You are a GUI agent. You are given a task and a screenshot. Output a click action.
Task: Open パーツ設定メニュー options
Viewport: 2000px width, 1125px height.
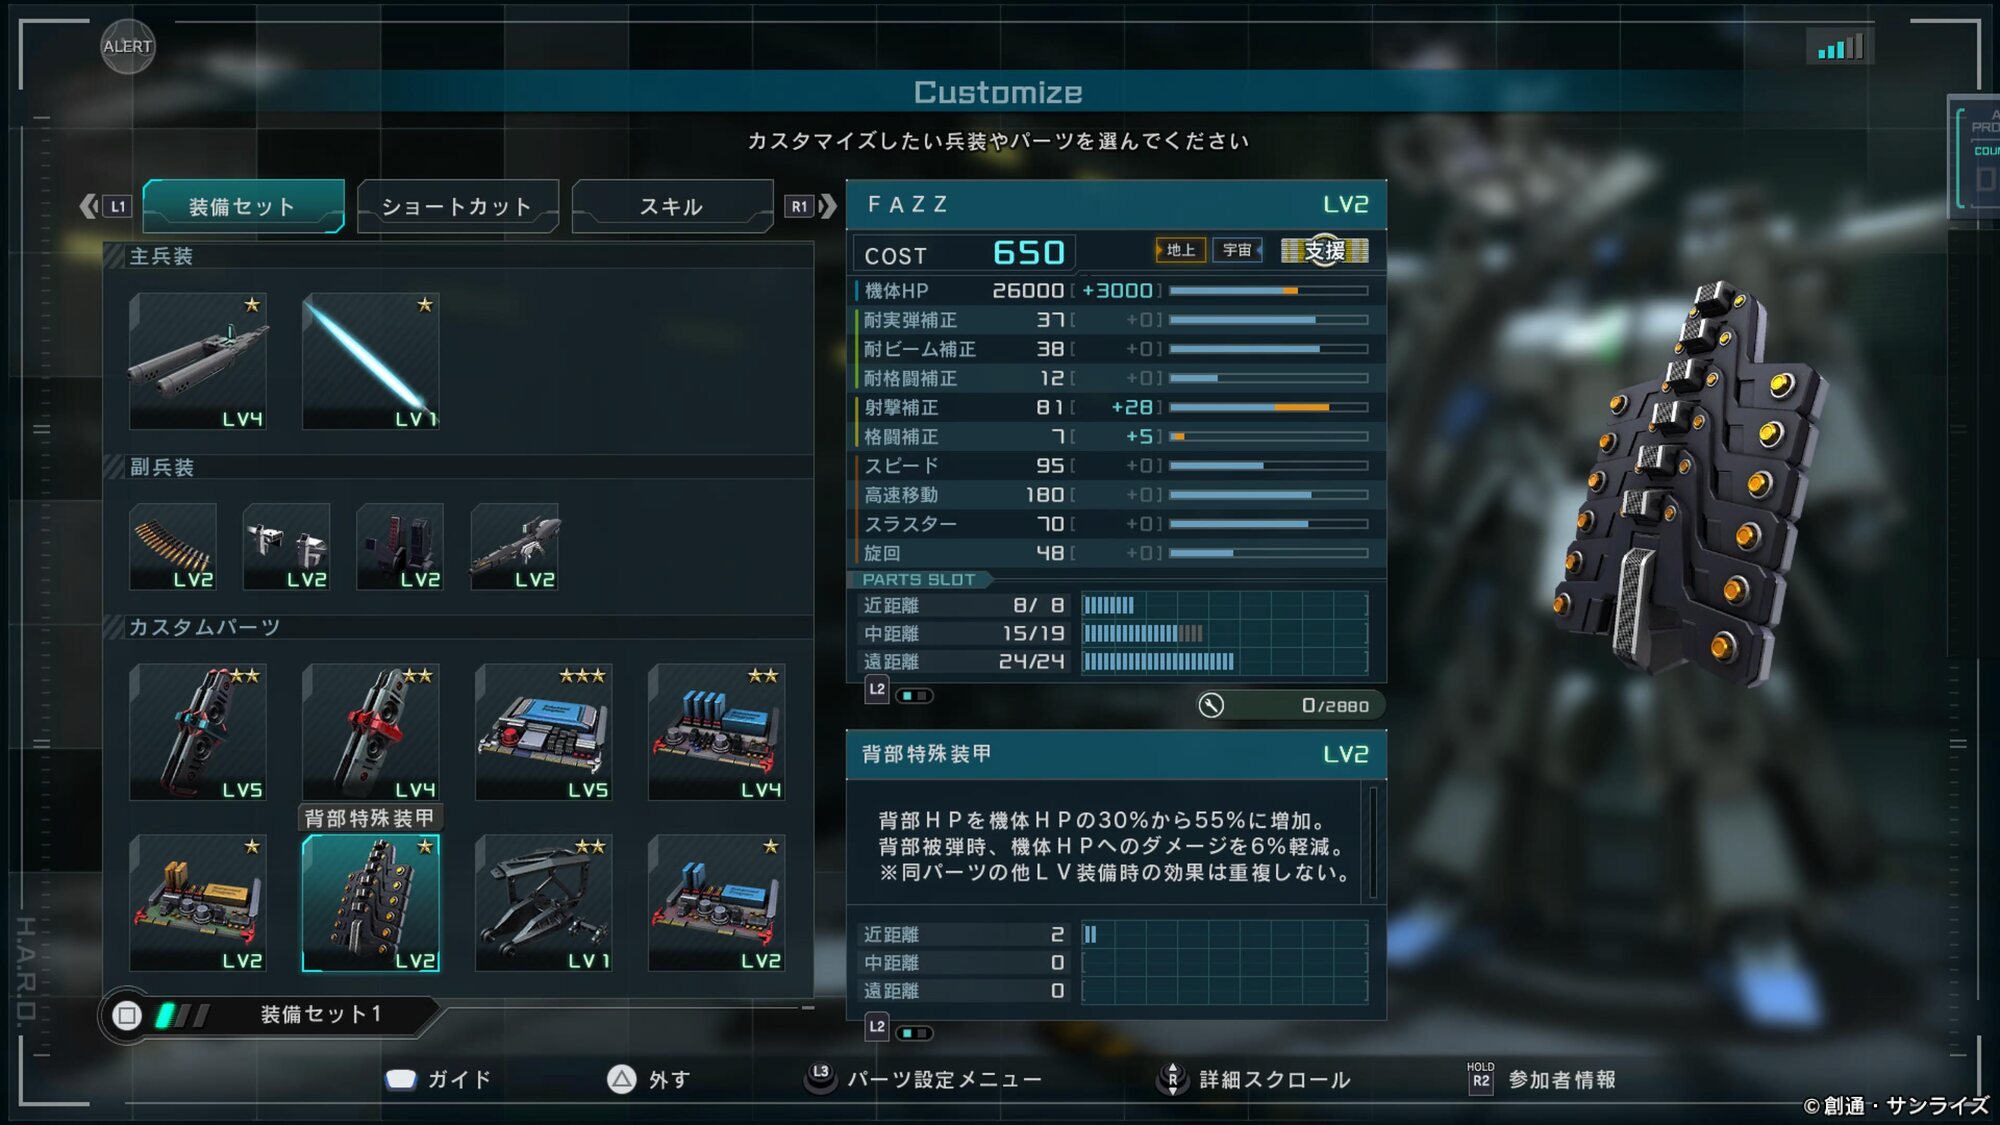(923, 1079)
